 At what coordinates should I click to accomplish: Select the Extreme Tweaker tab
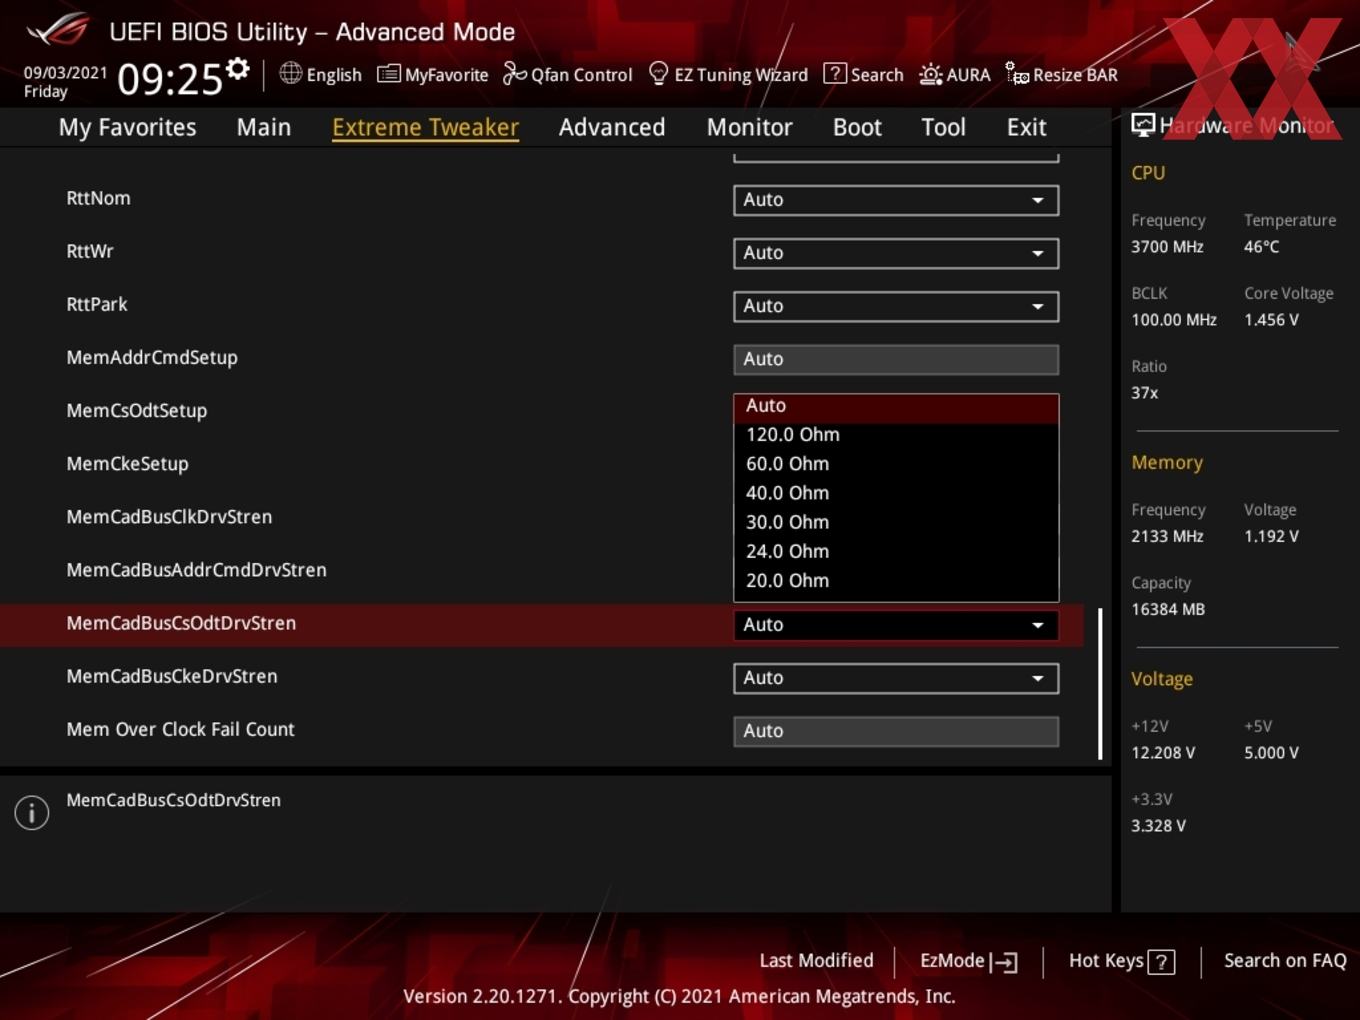425,127
